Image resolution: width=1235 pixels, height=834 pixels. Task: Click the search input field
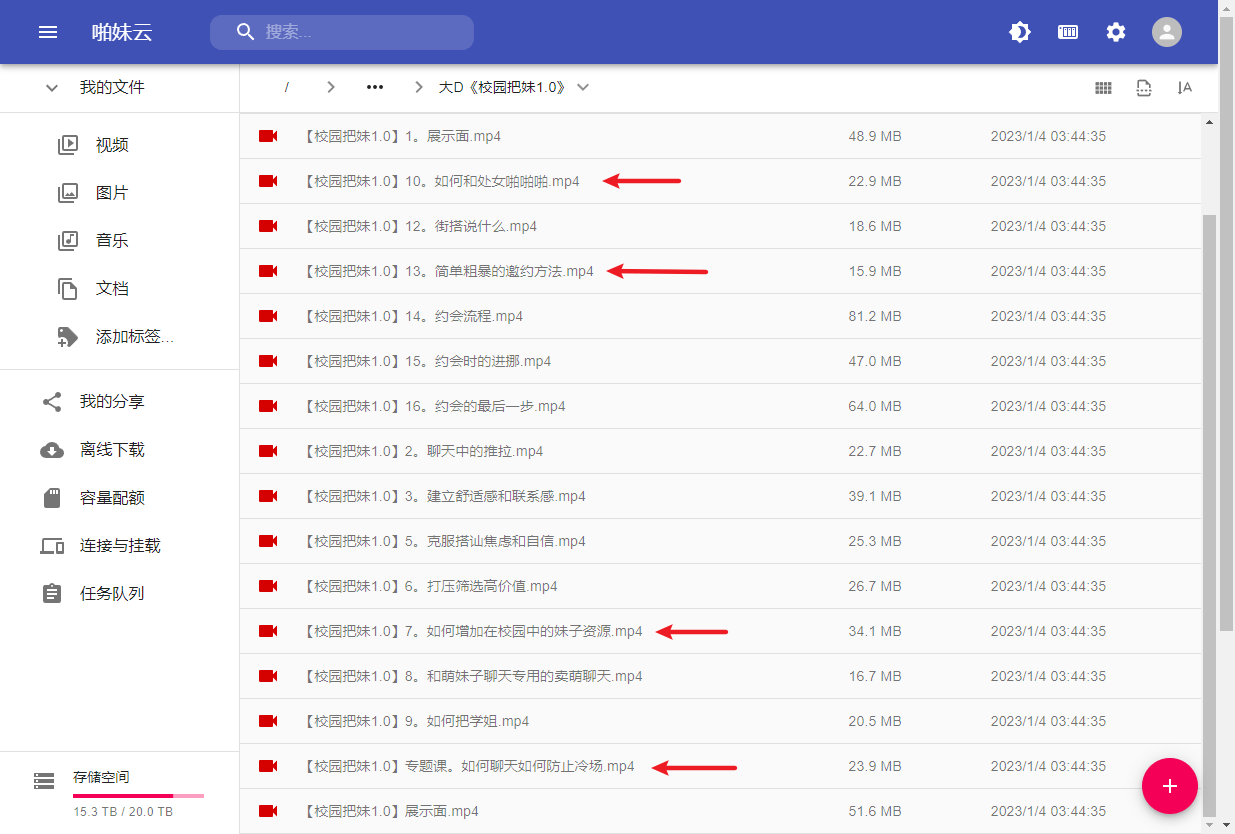(360, 32)
